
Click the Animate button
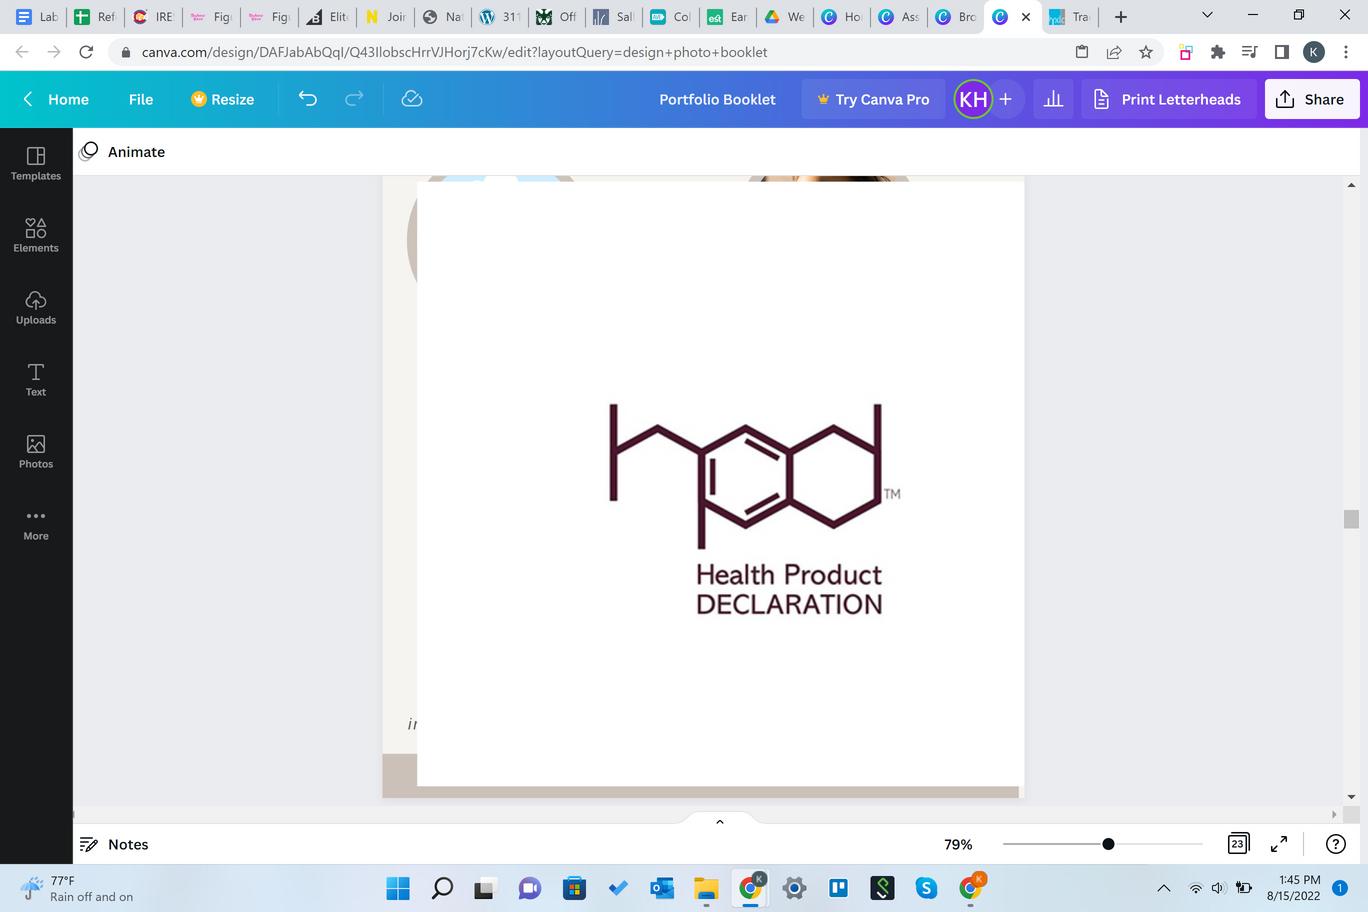coord(122,152)
